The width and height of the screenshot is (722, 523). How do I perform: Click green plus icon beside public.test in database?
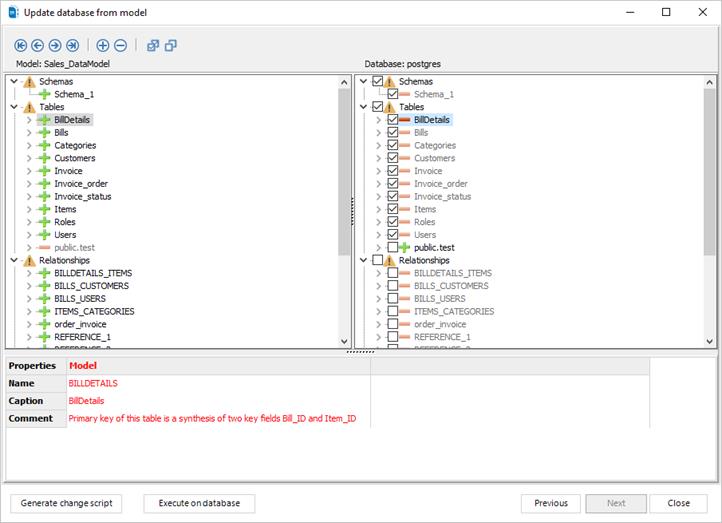pyautogui.click(x=404, y=248)
